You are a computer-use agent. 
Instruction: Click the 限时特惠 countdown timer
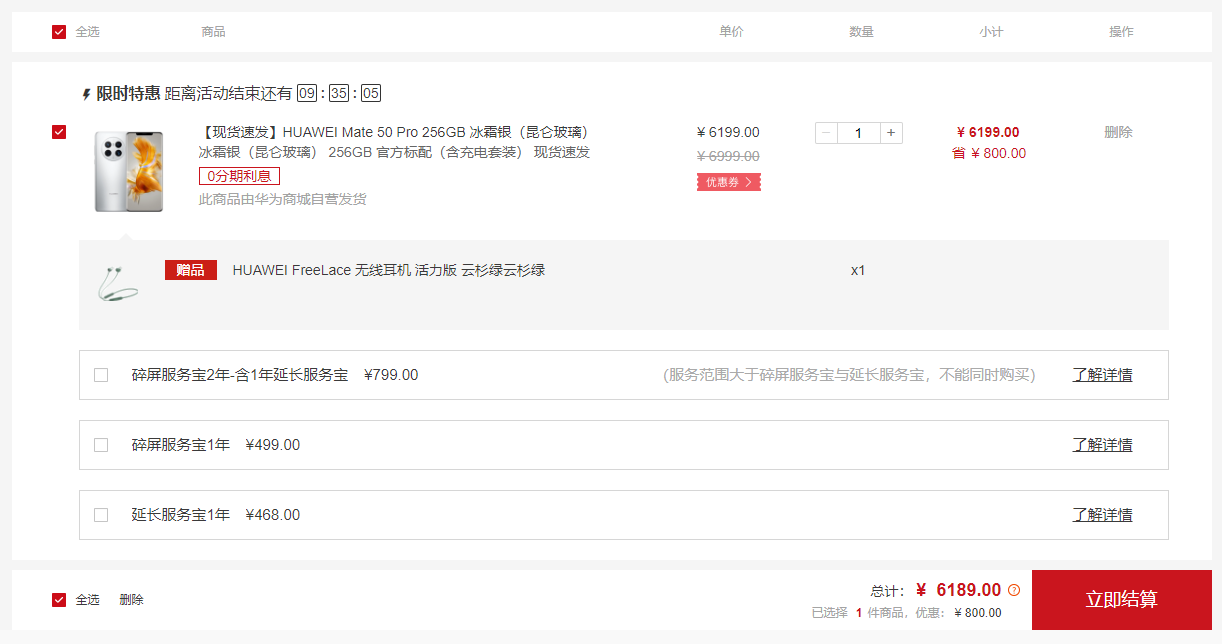tap(339, 93)
